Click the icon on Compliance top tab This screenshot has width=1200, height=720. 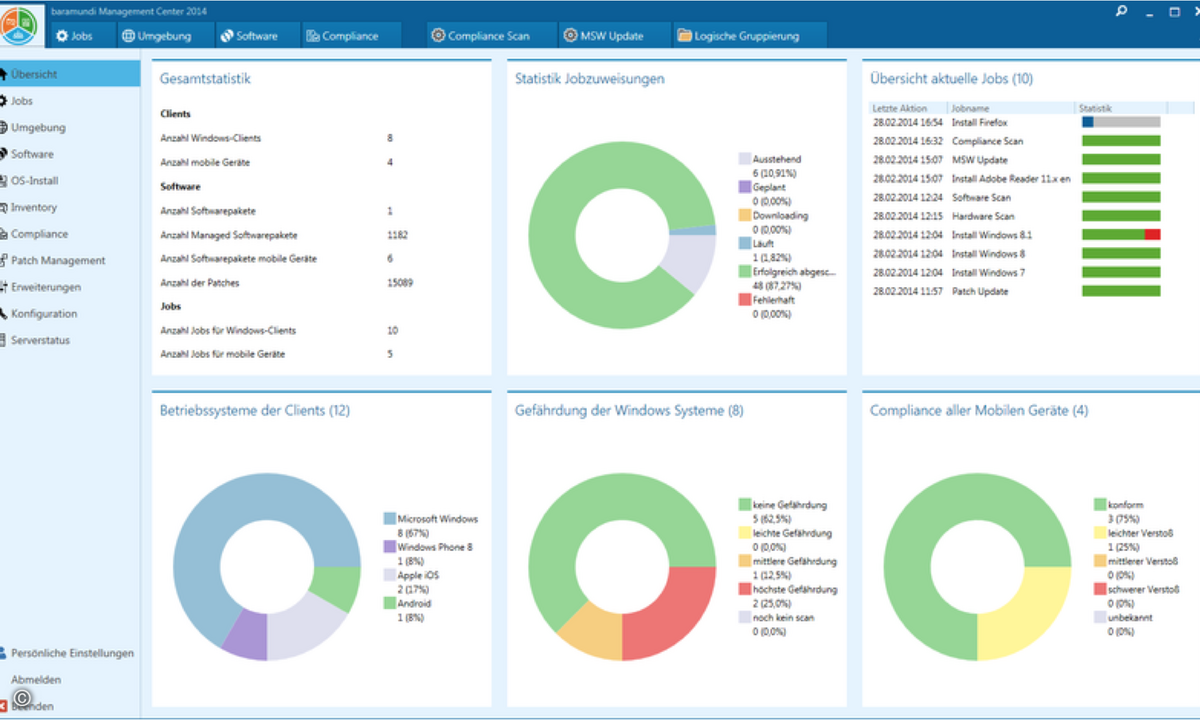312,36
